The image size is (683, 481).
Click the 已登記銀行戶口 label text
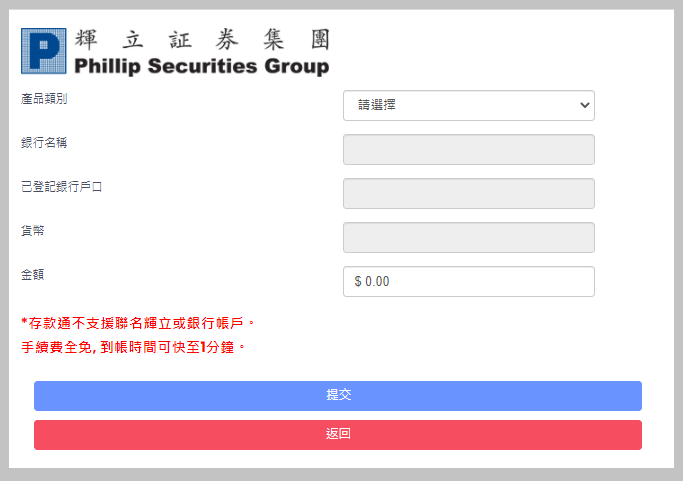(62, 186)
